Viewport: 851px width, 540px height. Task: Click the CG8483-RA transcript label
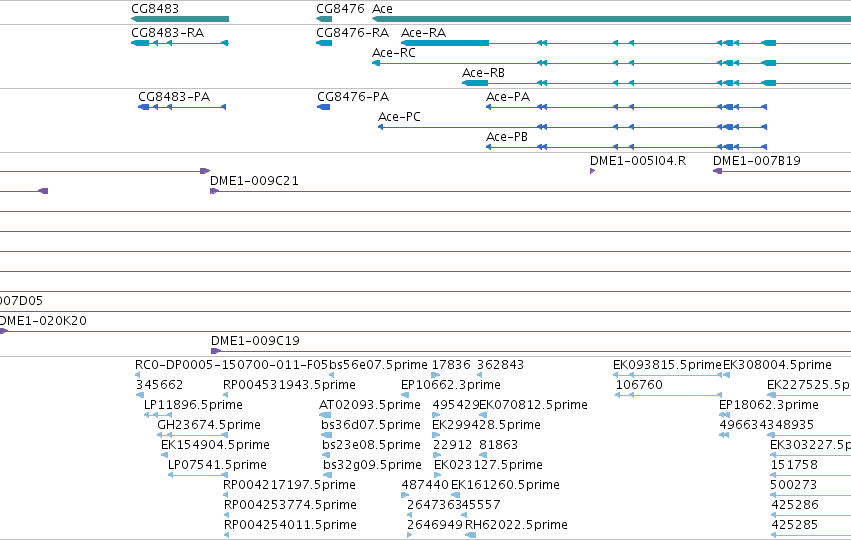pos(168,33)
